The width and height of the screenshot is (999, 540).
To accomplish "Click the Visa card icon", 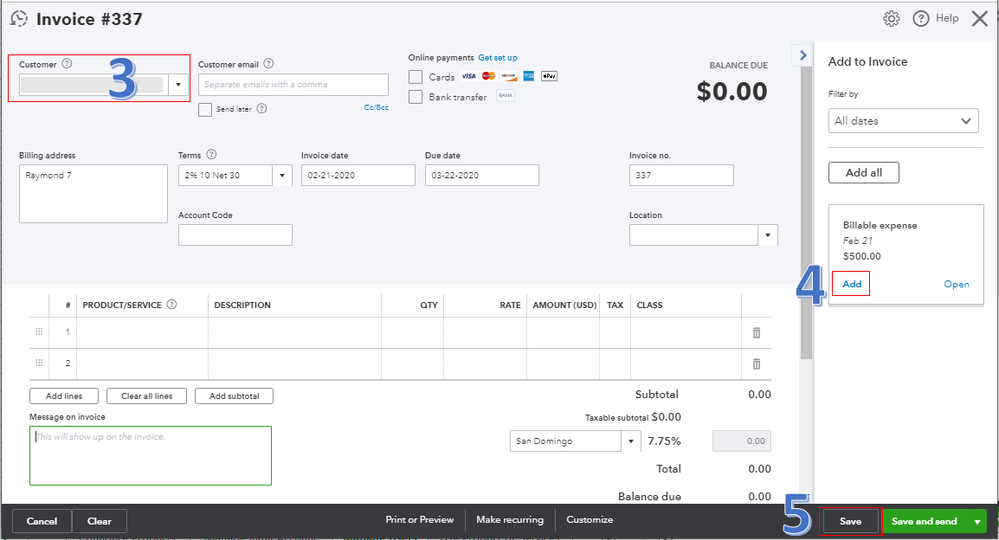I will click(469, 76).
